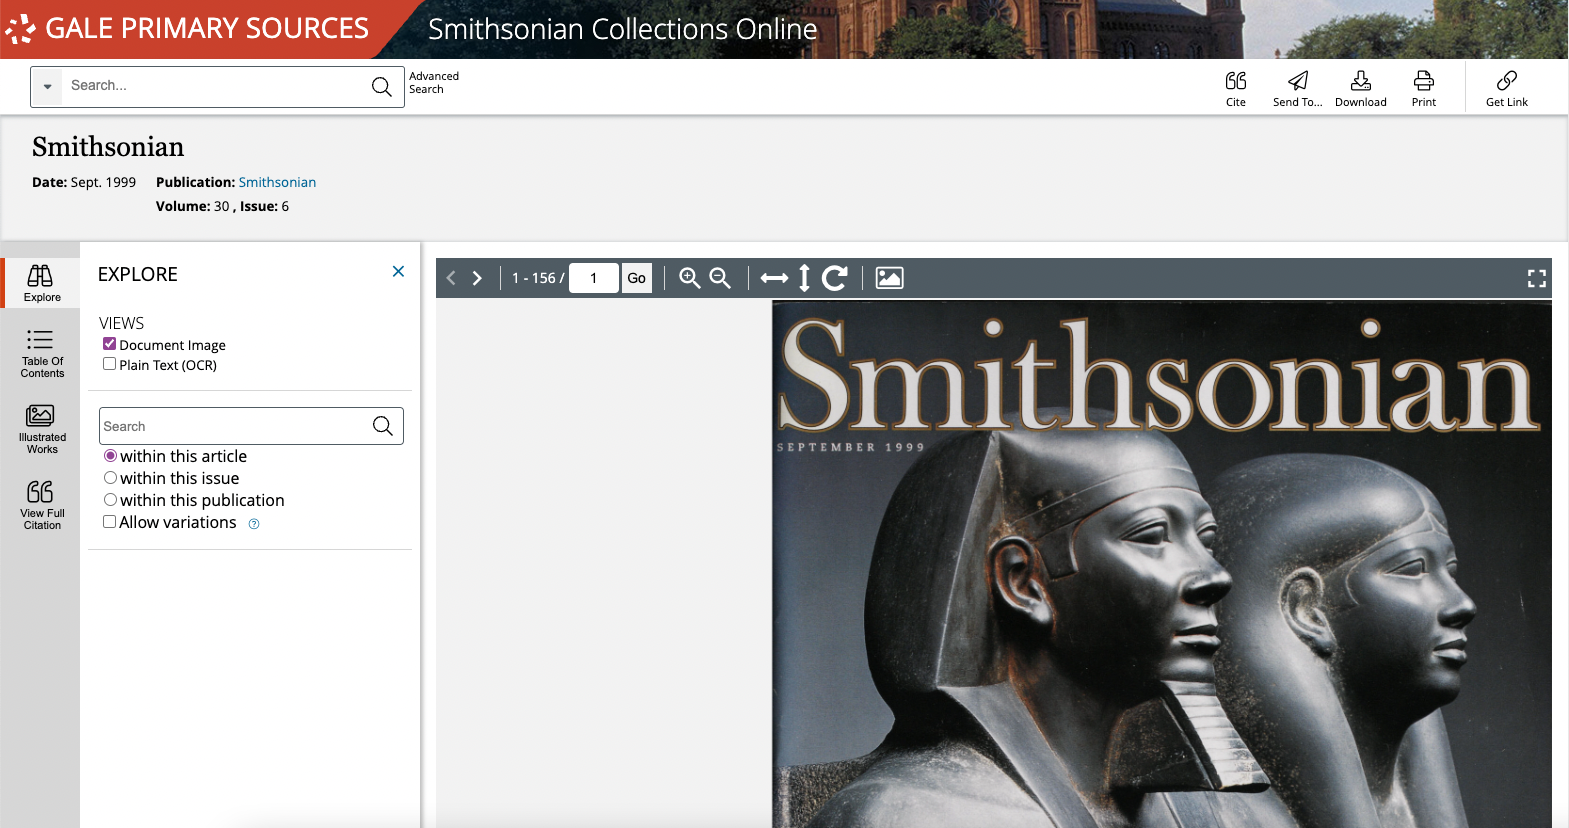Select the Explore sidebar tab
Viewport: 1569px width, 828px height.
42,283
